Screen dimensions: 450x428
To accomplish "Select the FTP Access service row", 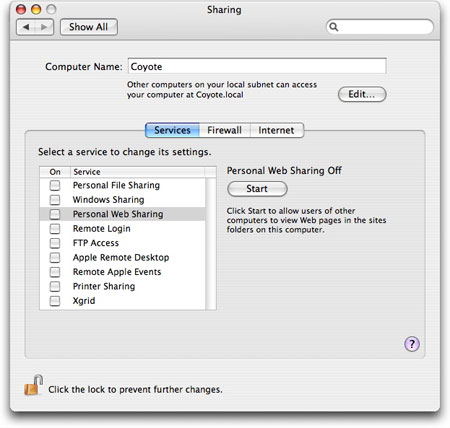I will point(123,243).
